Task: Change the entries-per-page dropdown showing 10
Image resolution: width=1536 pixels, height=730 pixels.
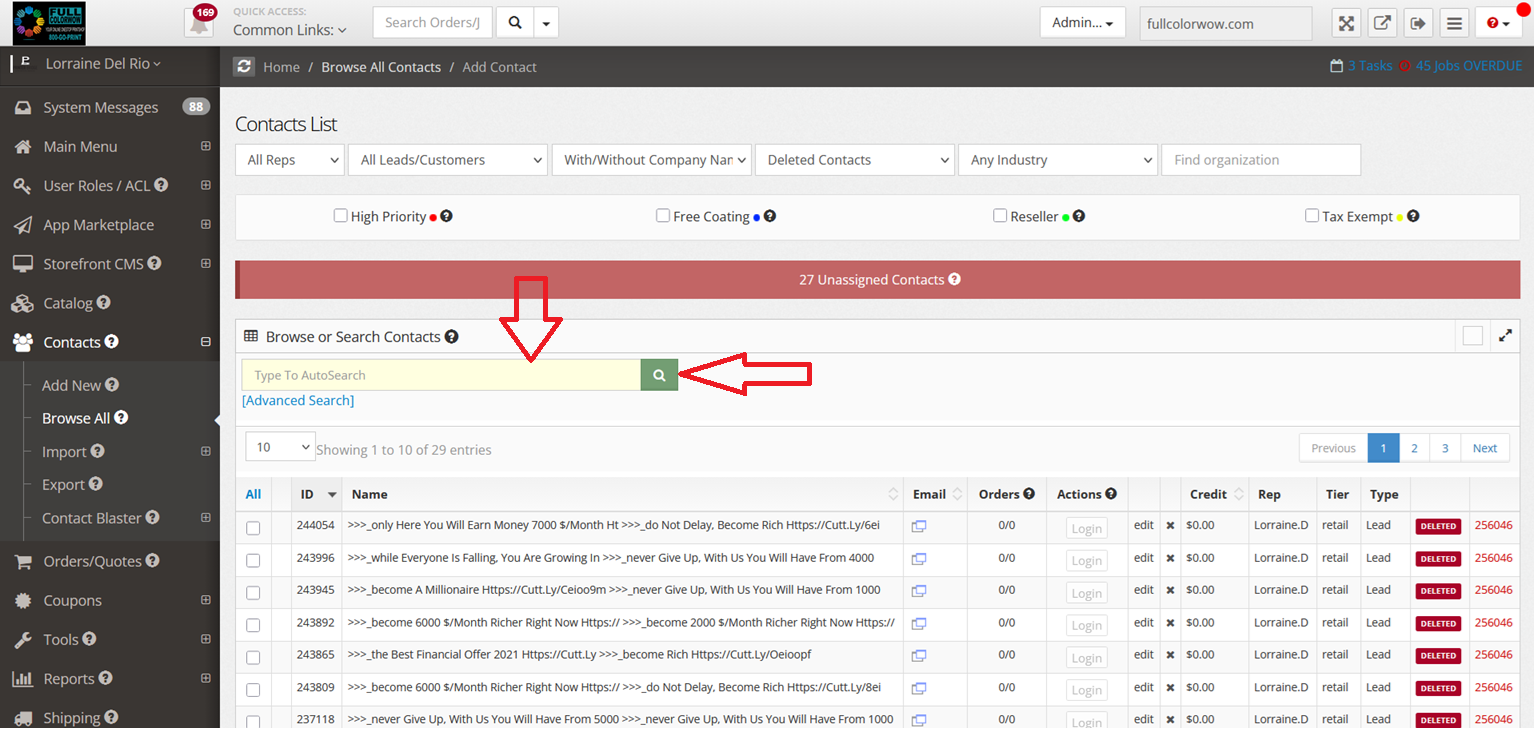Action: click(x=279, y=447)
